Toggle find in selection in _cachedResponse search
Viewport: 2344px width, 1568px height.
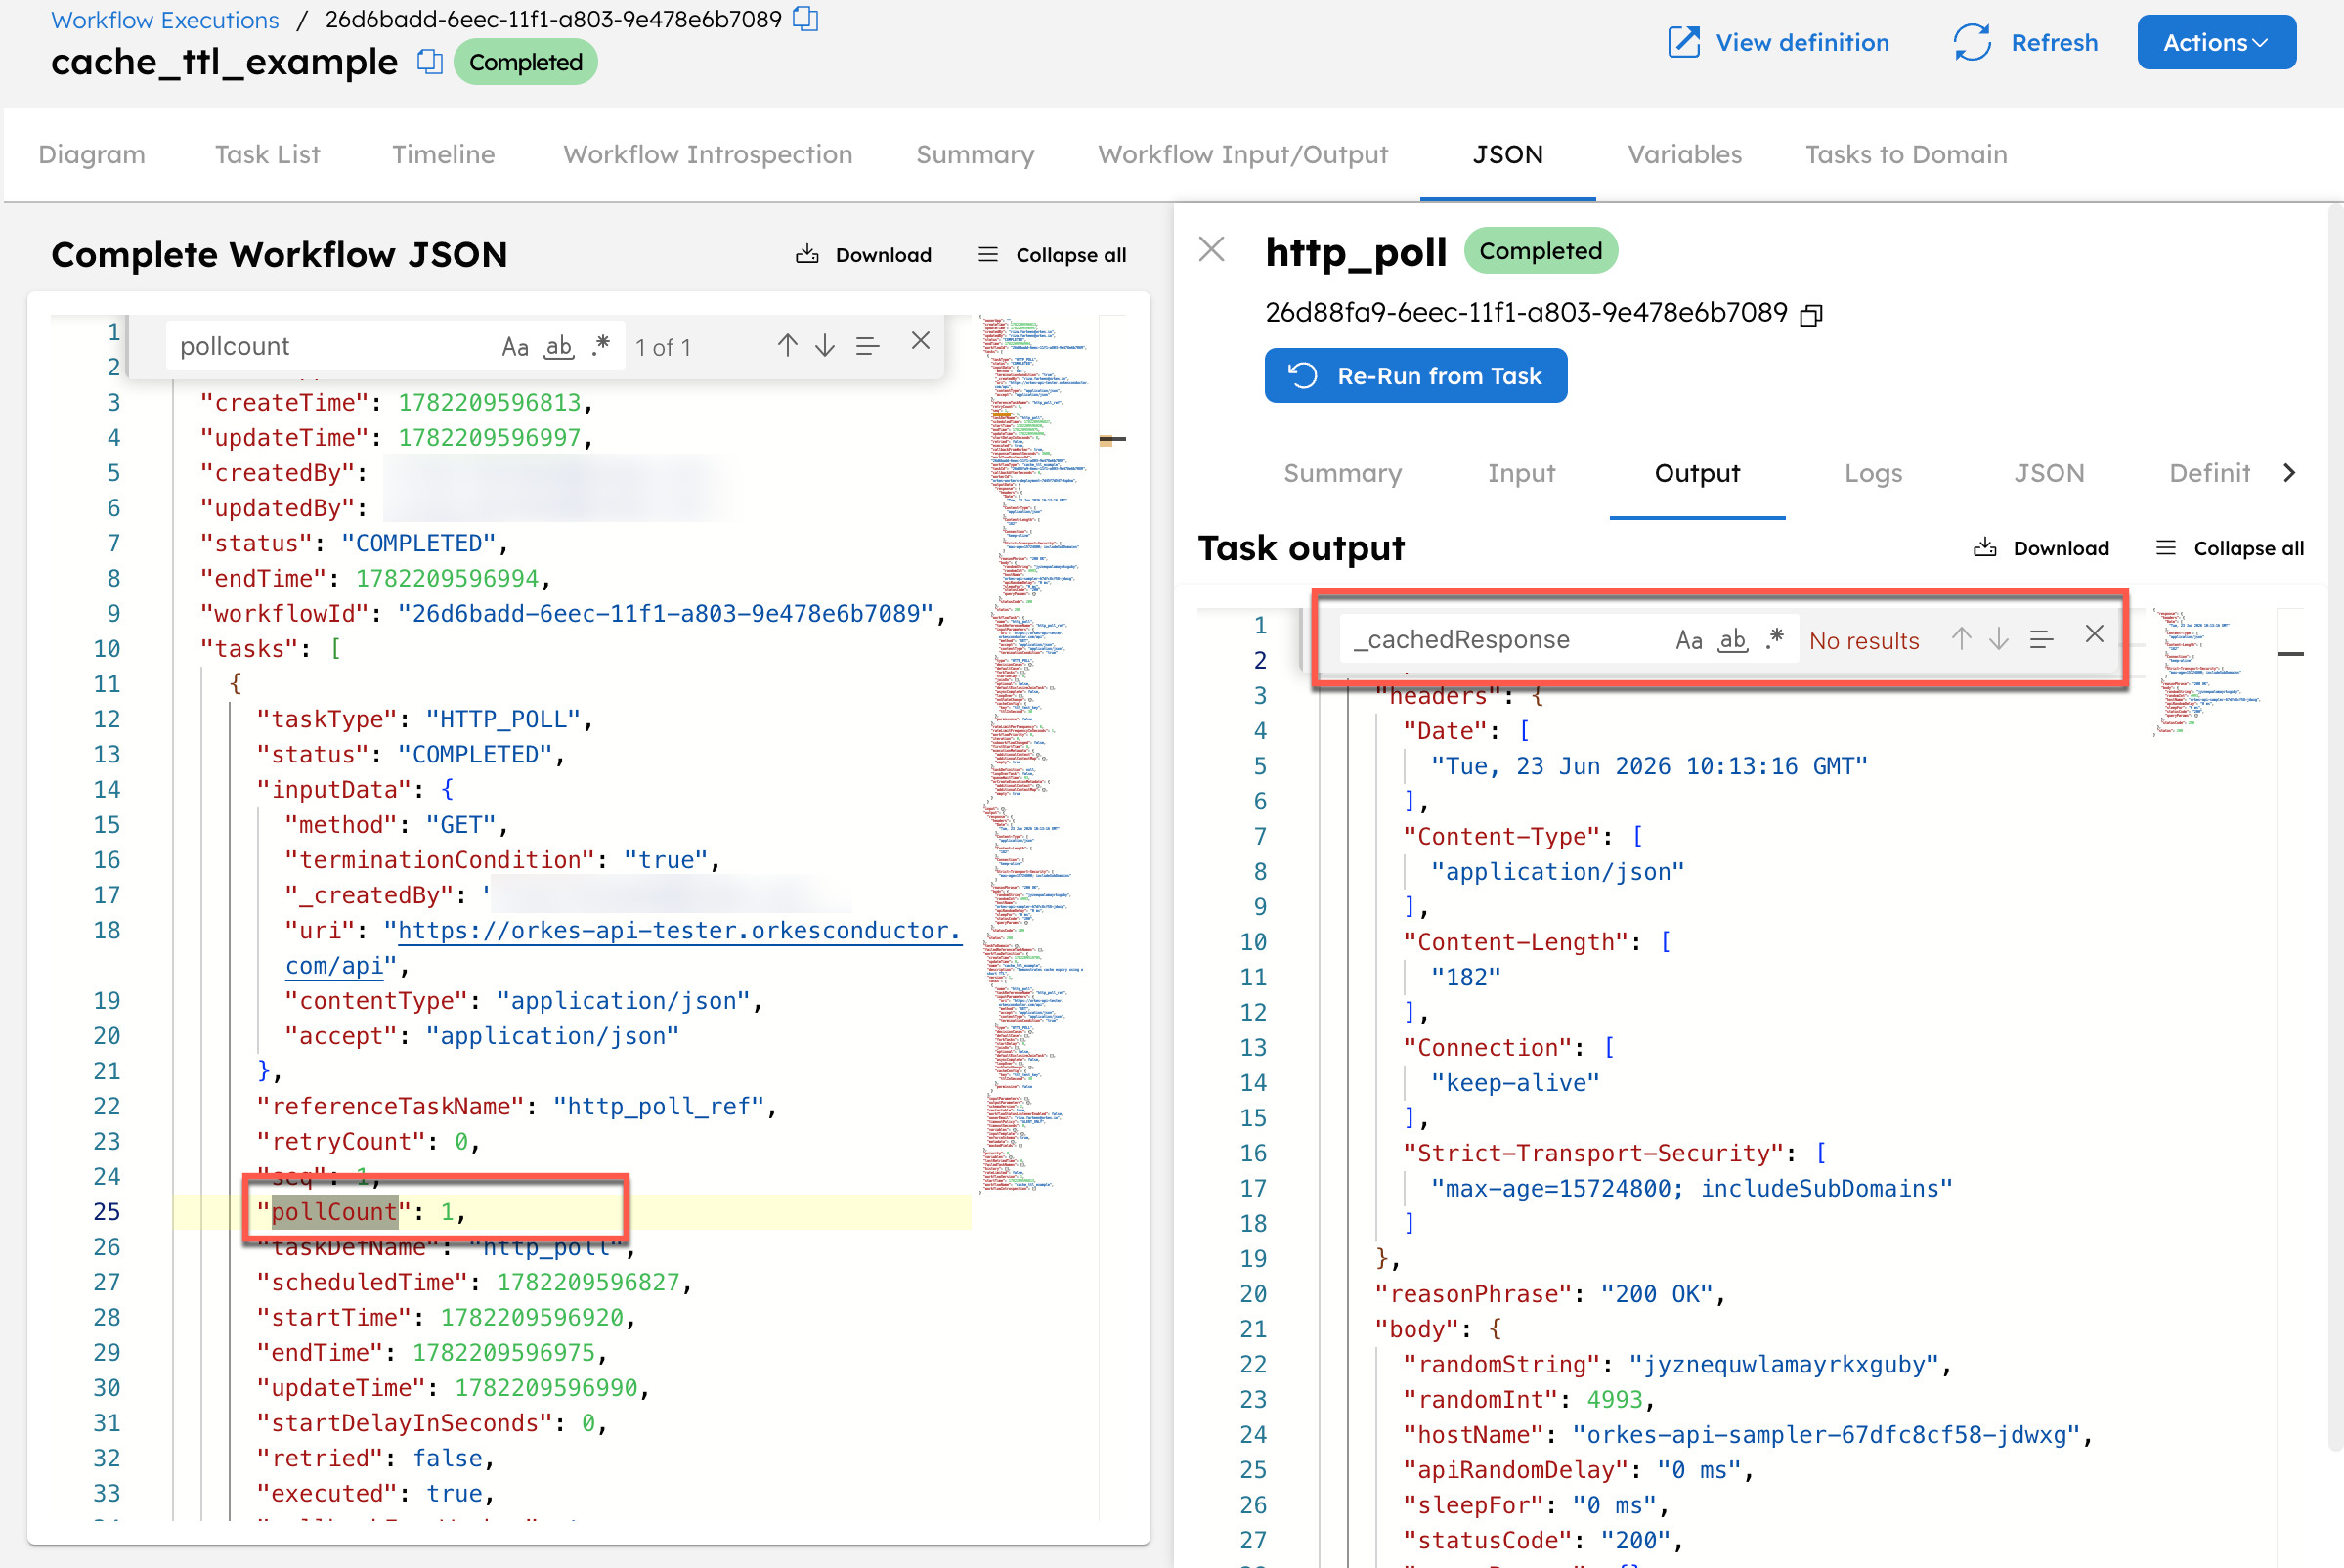pyautogui.click(x=2041, y=639)
